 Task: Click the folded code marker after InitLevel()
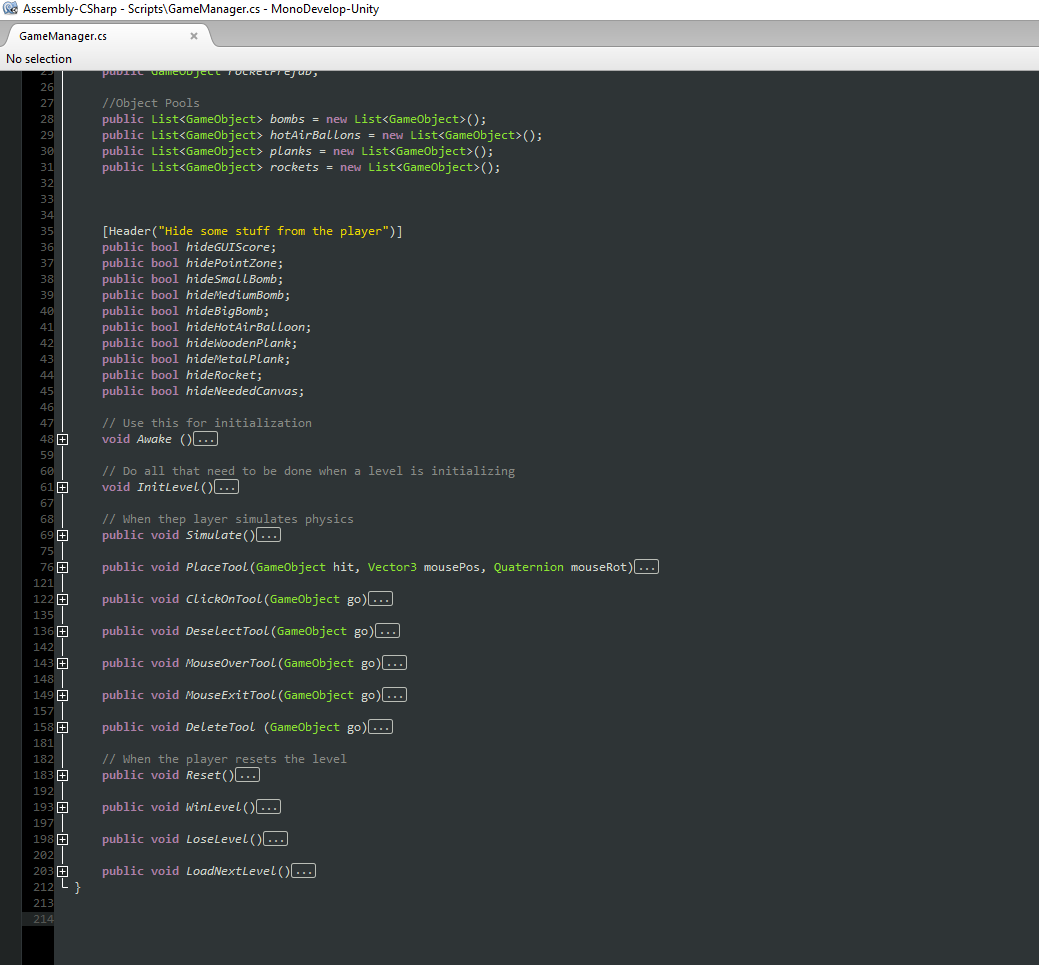(227, 487)
